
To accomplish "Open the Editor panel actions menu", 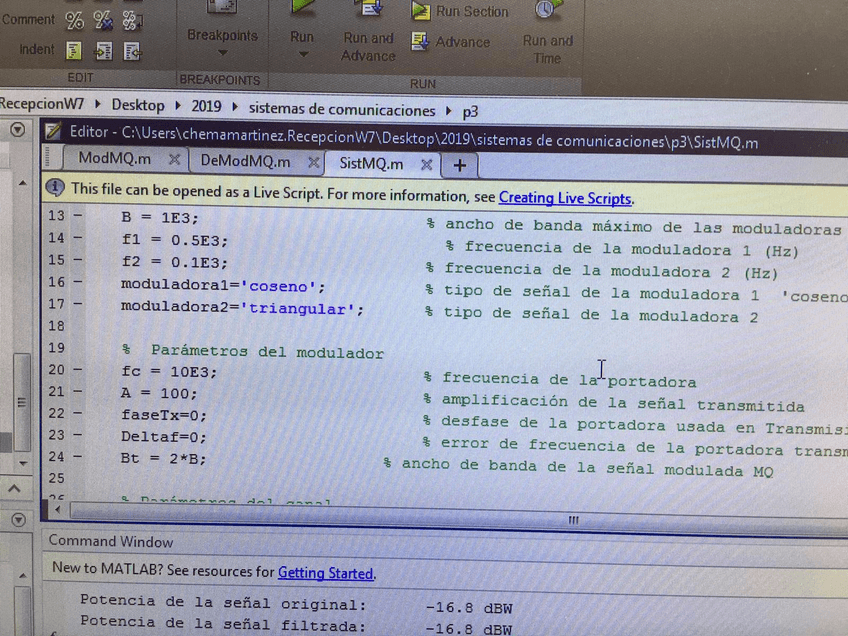I will coord(18,131).
